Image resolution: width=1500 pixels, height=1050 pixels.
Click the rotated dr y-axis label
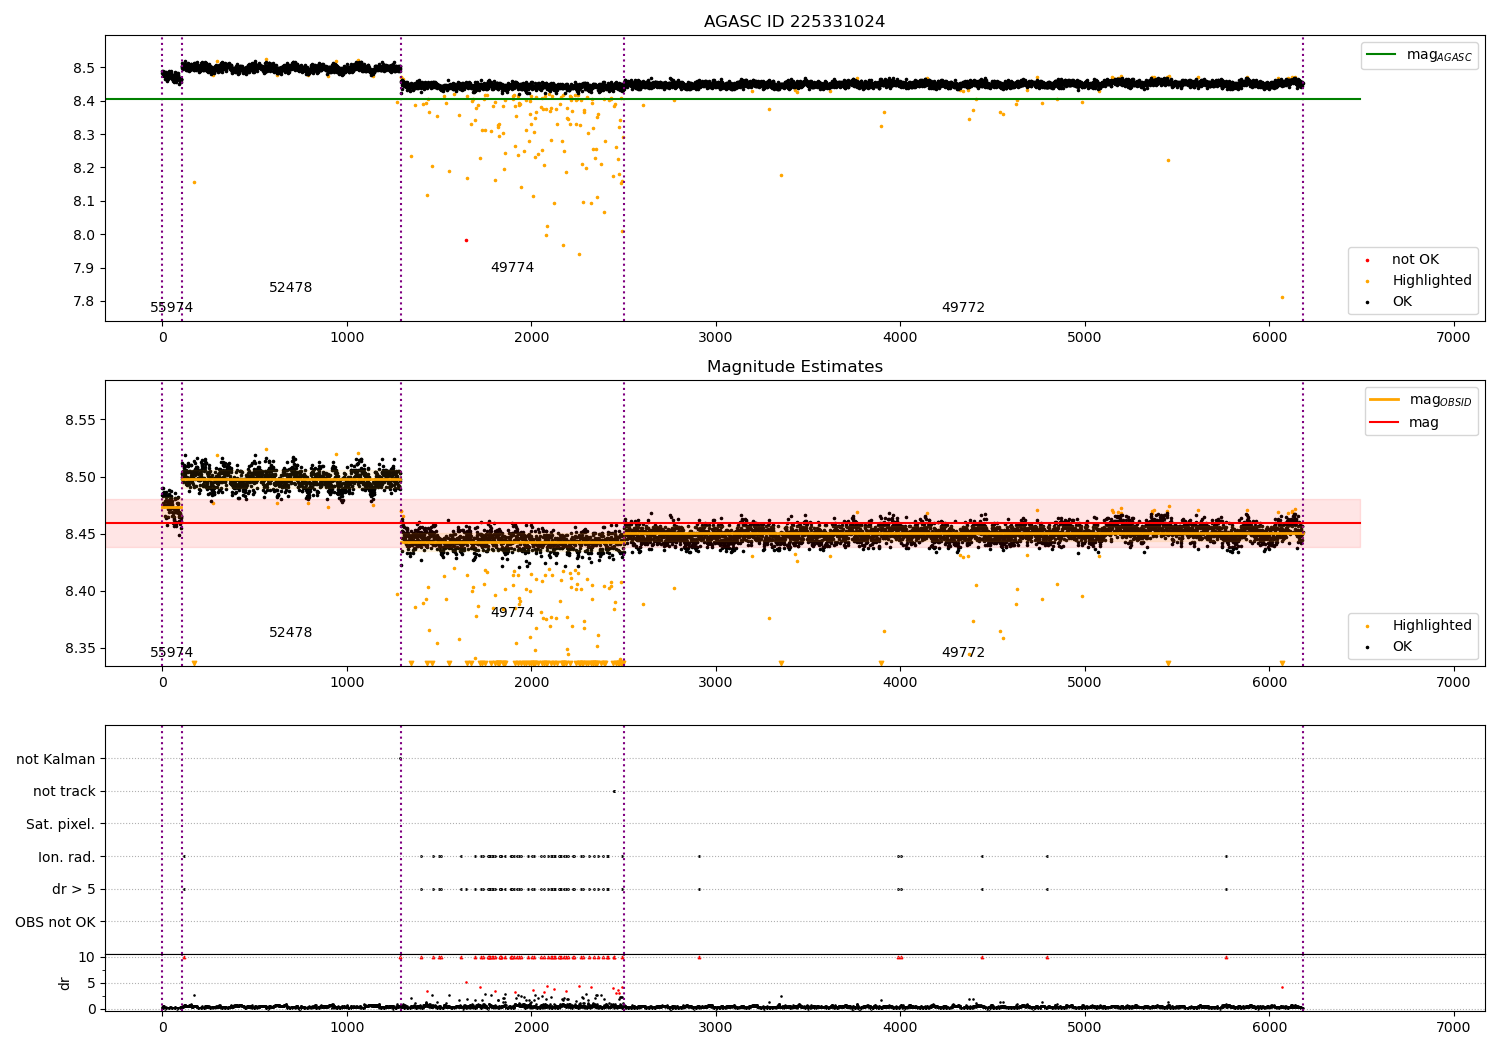(65, 983)
